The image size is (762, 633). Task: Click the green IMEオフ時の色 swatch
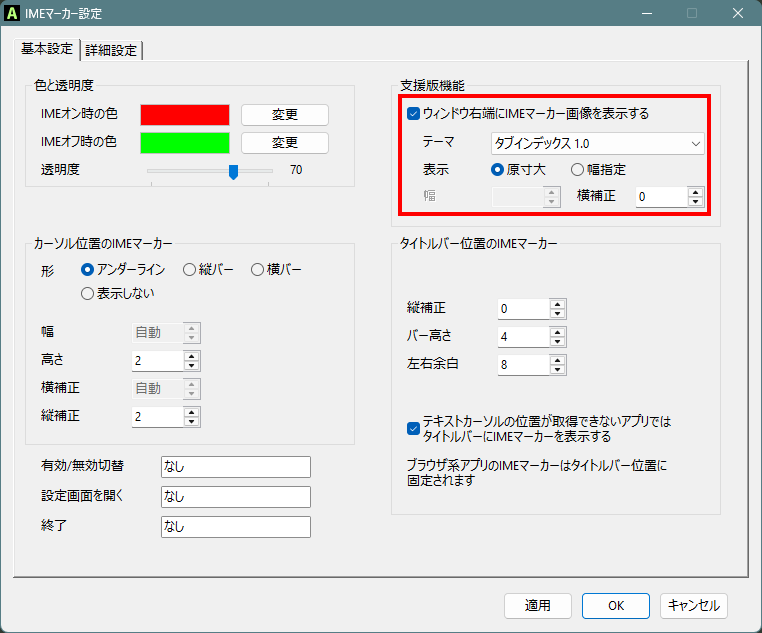185,143
